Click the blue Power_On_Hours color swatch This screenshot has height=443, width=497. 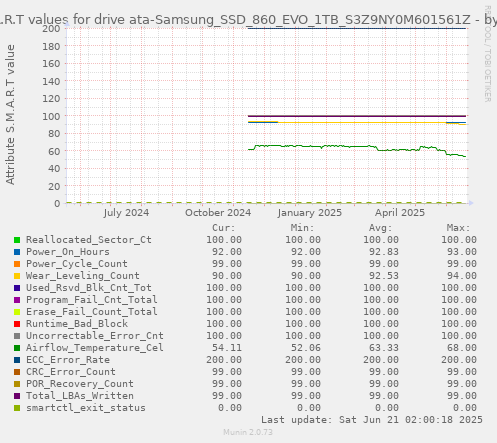point(17,252)
